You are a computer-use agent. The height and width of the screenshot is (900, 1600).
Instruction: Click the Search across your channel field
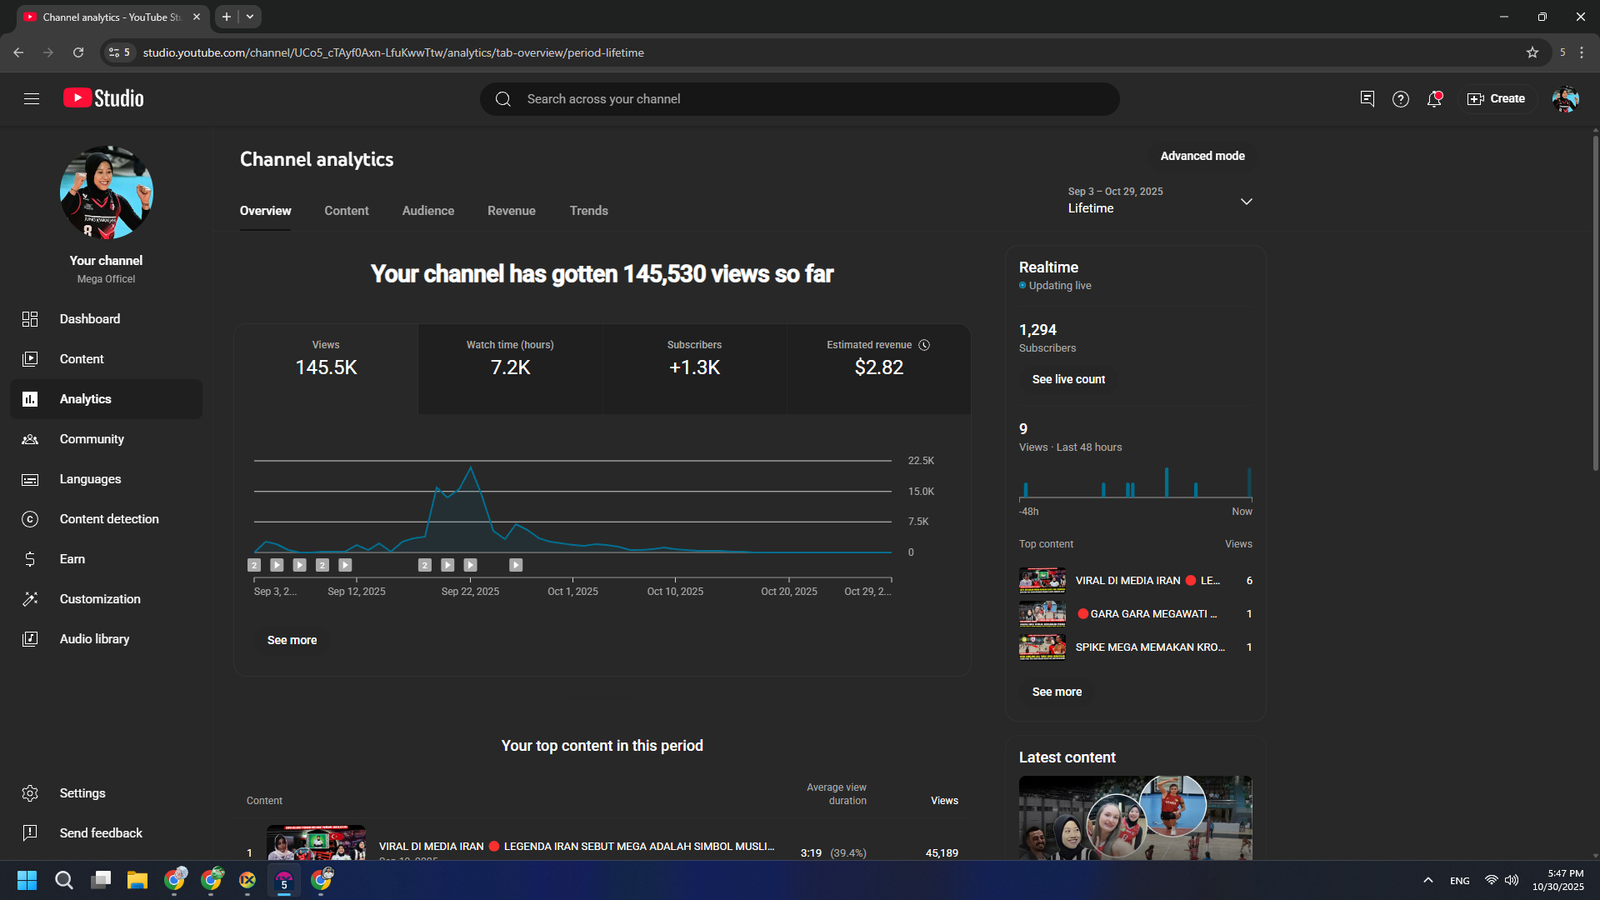pyautogui.click(x=800, y=99)
